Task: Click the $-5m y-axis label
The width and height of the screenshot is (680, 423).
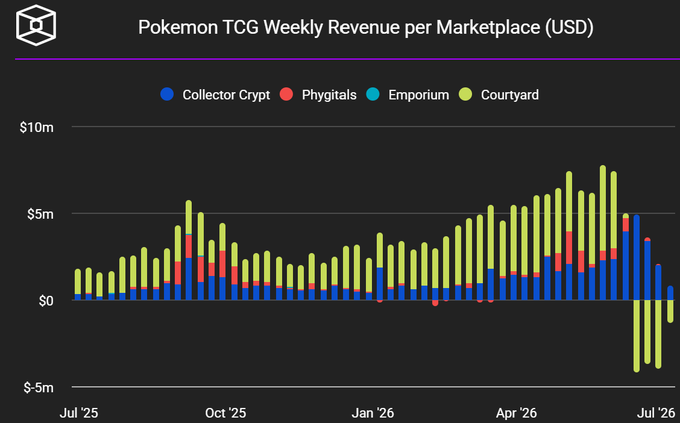Action: click(x=38, y=387)
